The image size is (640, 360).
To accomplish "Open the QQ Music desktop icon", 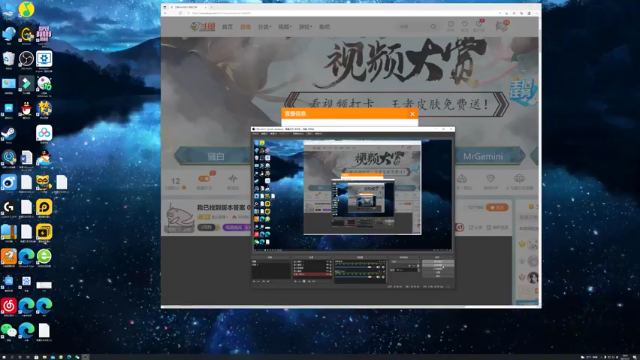I will (x=27, y=9).
